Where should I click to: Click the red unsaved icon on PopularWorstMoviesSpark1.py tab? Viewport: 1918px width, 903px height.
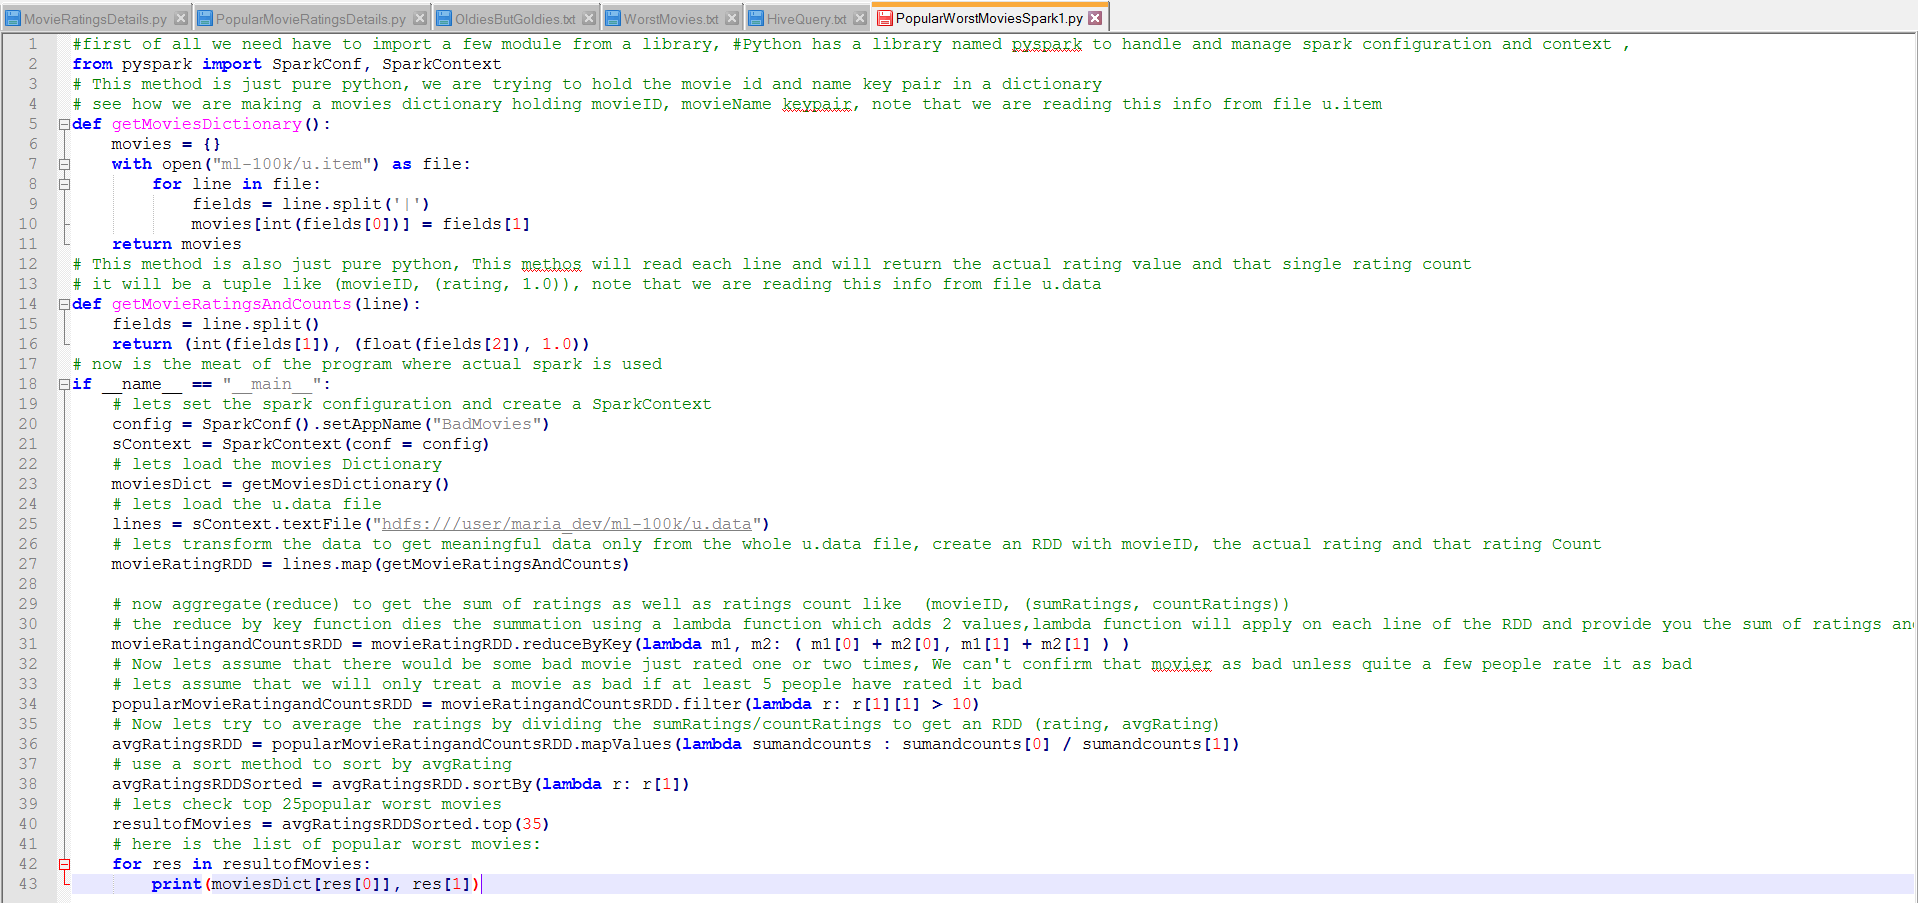(884, 18)
